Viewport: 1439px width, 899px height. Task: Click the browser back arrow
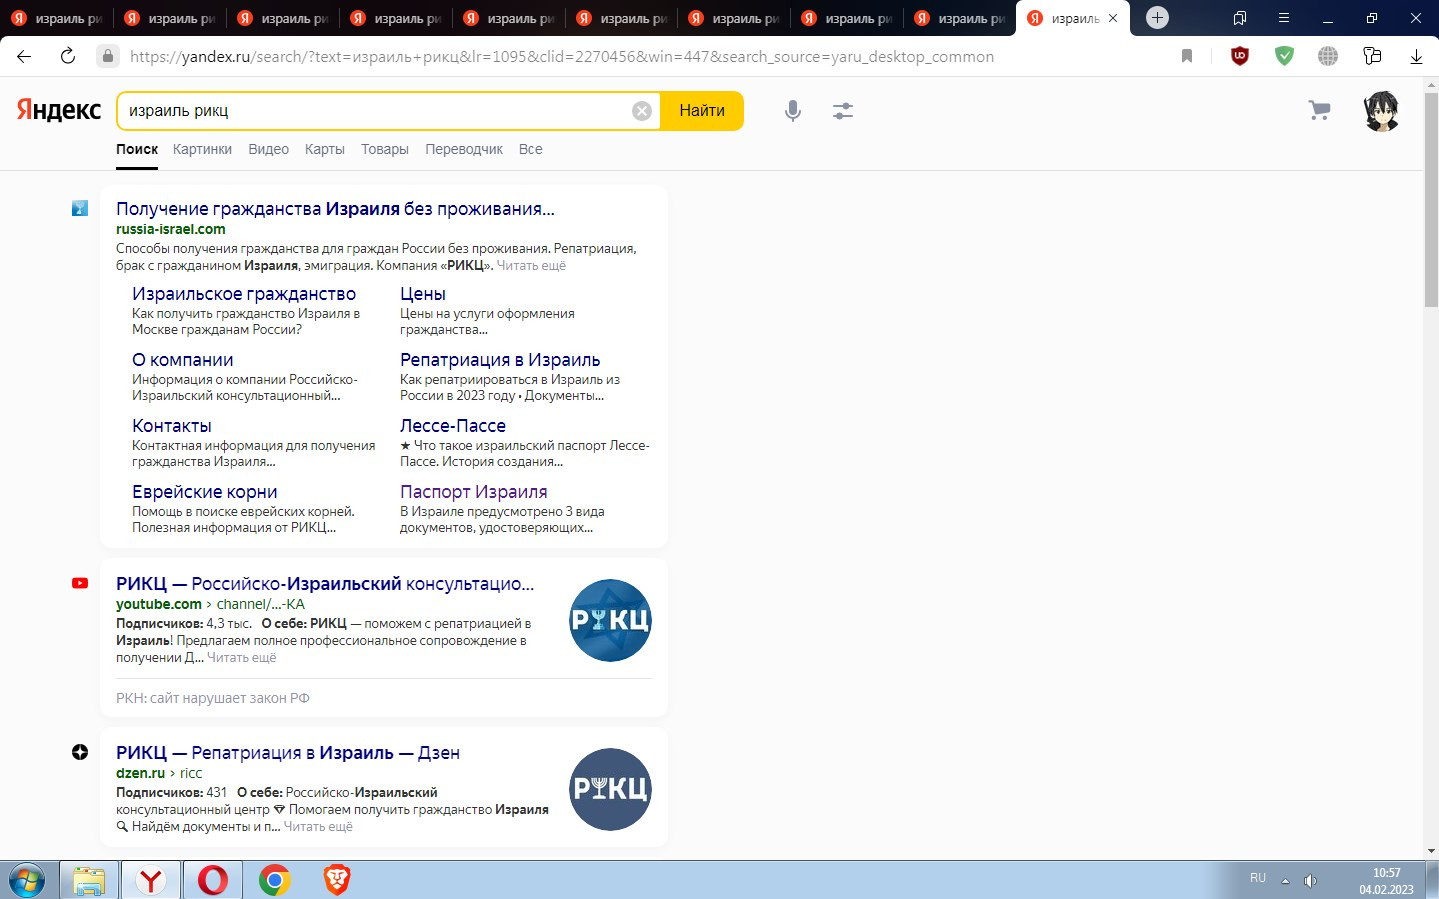24,56
